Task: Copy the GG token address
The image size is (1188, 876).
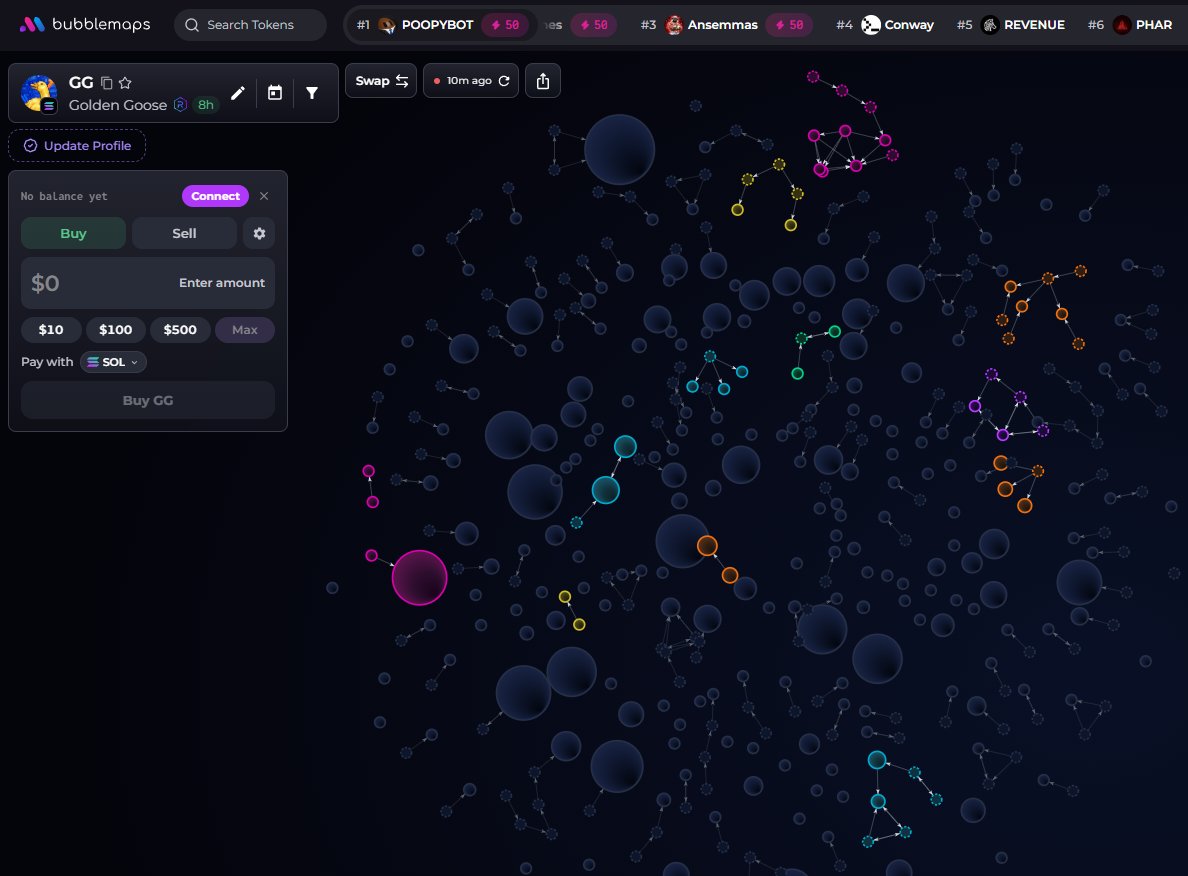Action: coord(107,83)
